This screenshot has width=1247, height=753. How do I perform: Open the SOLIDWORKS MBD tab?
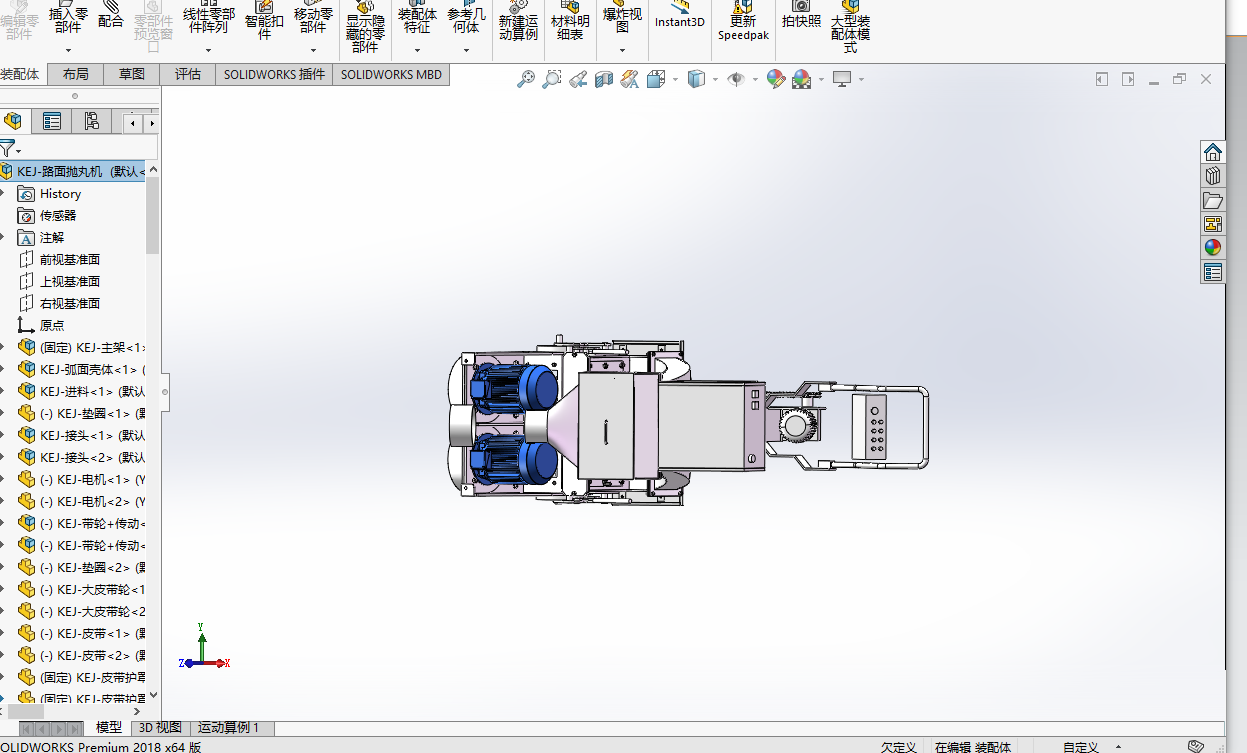click(391, 74)
